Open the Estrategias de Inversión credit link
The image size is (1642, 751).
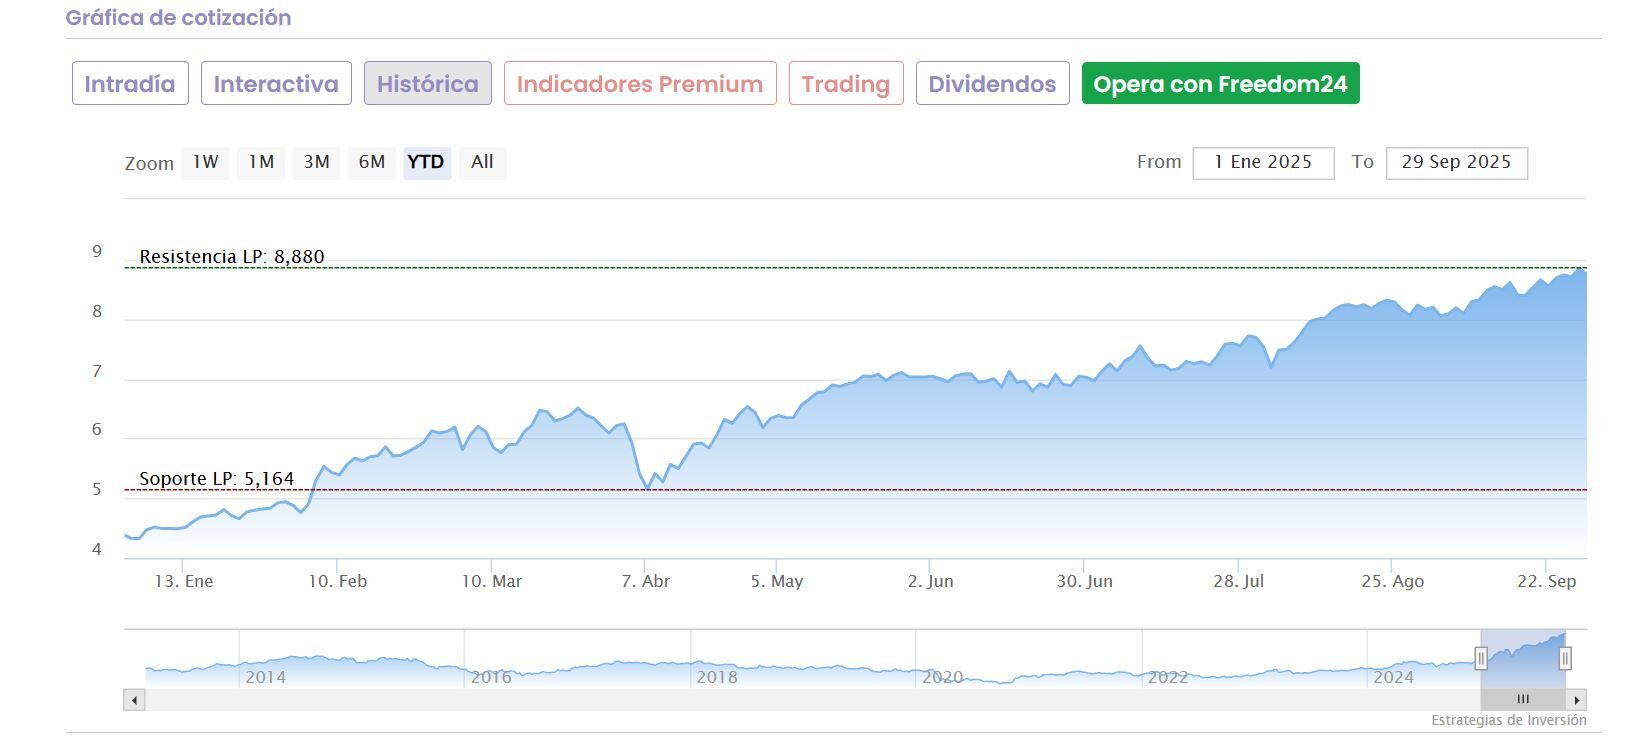[1508, 720]
